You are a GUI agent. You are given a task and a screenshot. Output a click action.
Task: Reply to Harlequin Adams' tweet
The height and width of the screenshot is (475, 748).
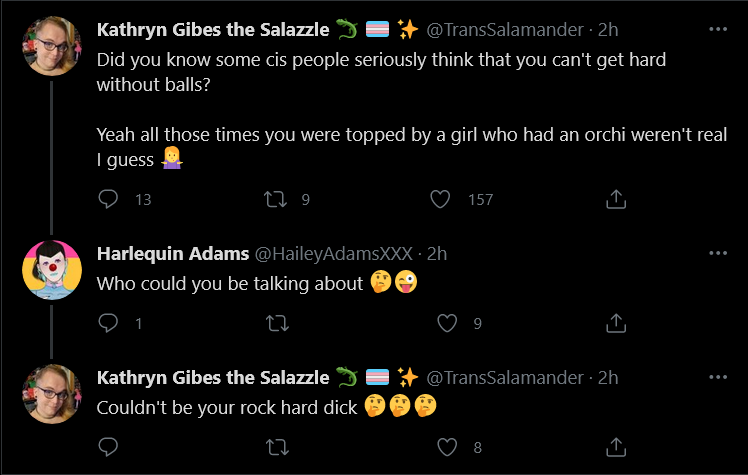108,323
